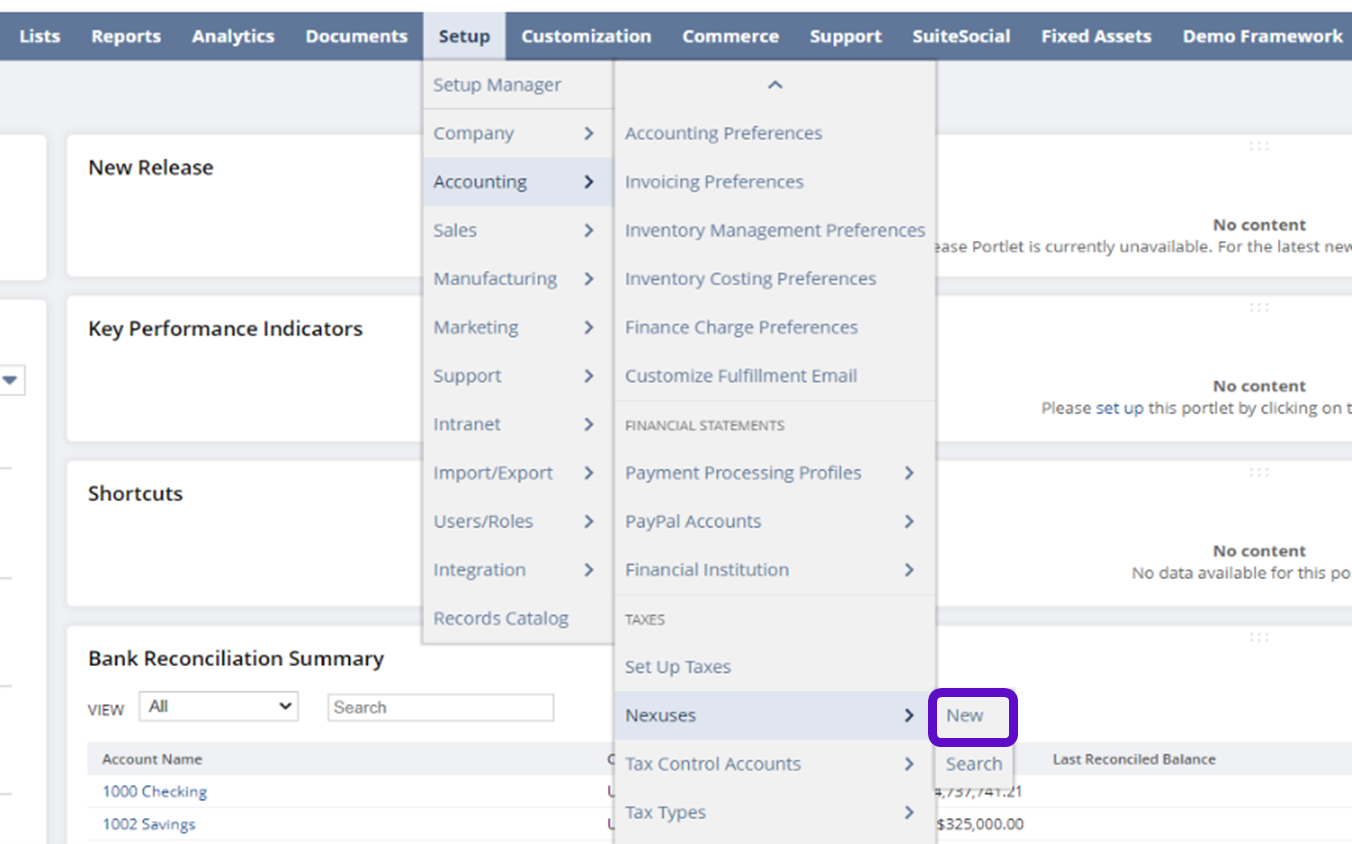Expand the Payment Processing Profiles submenu
This screenshot has height=844, width=1352.
click(x=908, y=473)
